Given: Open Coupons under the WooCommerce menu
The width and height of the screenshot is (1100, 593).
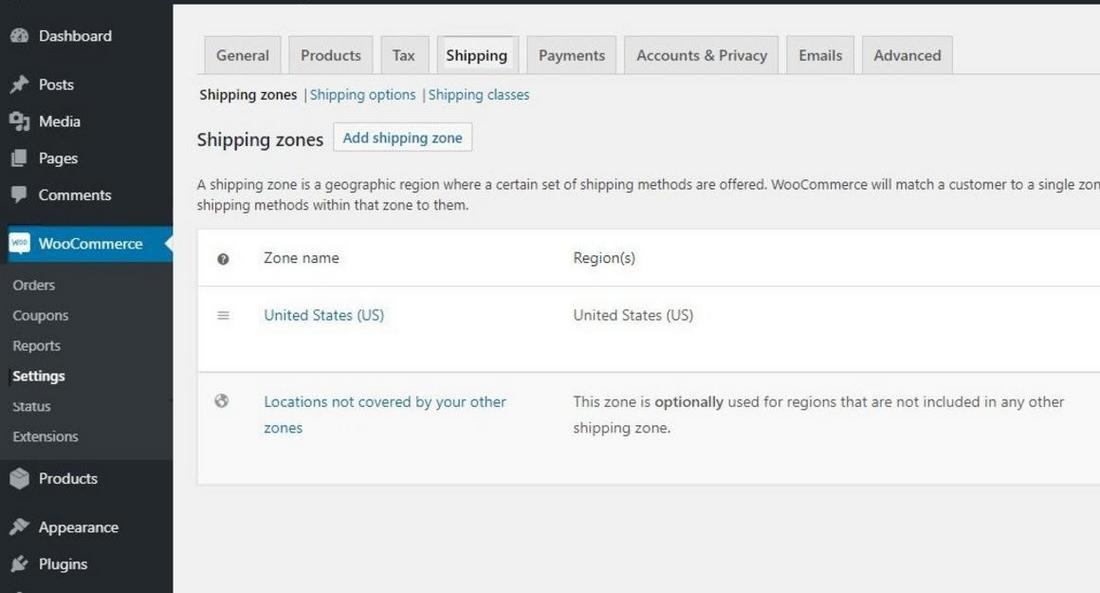Looking at the screenshot, I should 41,316.
